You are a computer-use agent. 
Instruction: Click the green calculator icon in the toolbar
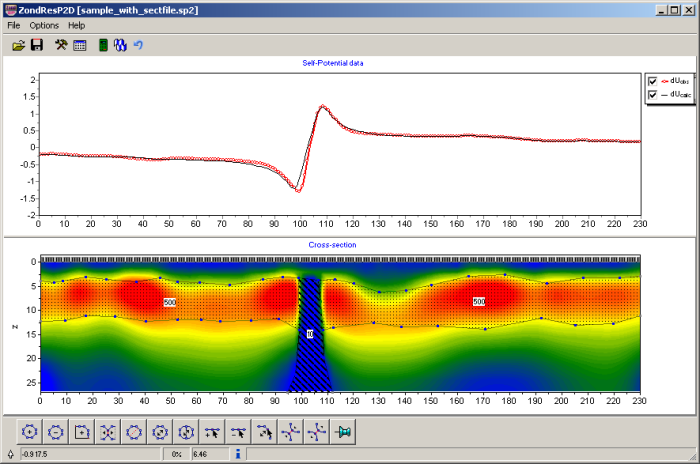click(102, 45)
